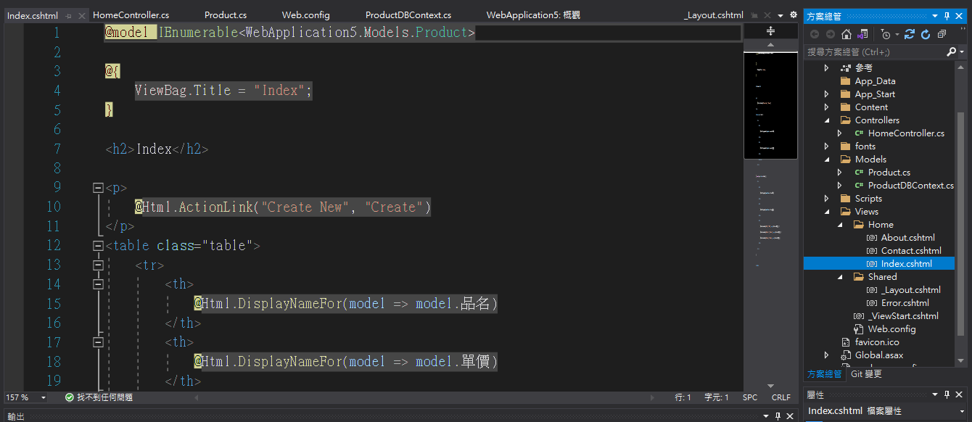
Task: Click the Solution Explorer scroll up arrow
Action: tap(960, 66)
